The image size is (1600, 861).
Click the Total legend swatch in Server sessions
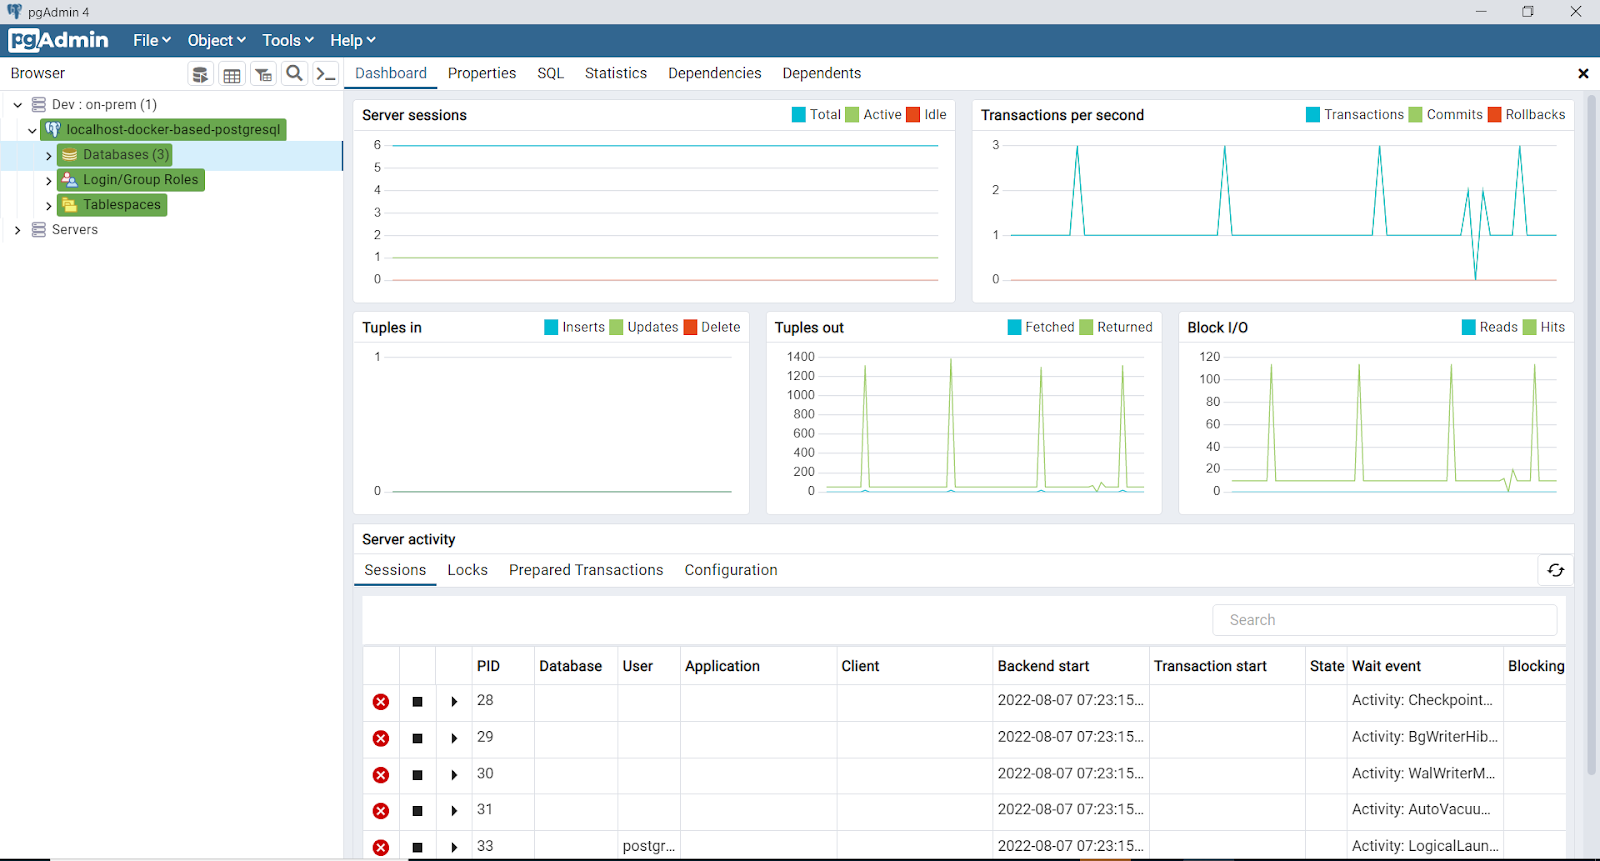[799, 115]
